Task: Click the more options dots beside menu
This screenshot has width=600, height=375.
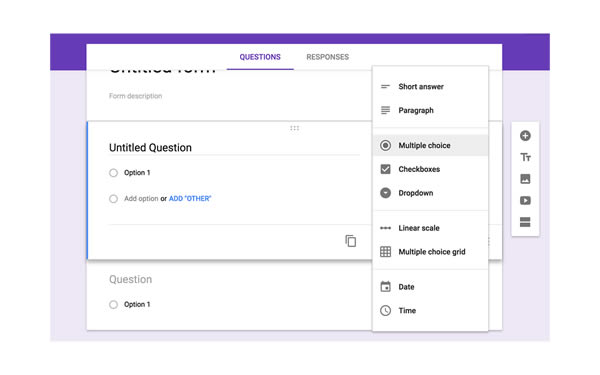Action: click(489, 241)
